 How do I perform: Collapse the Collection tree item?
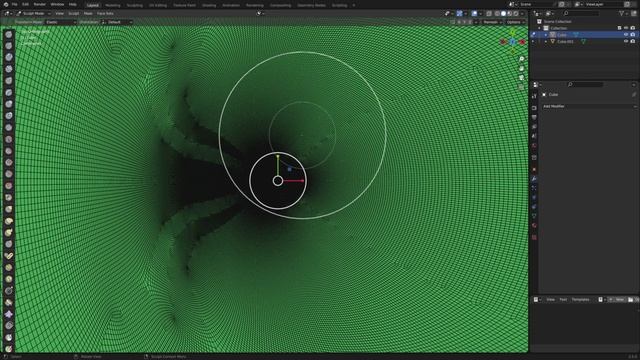coord(539,28)
